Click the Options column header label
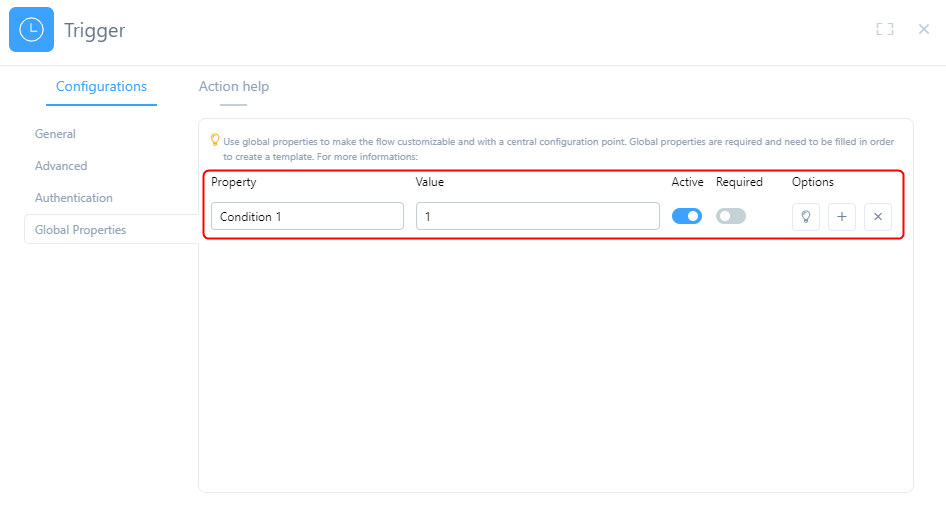This screenshot has height=513, width=946. tap(813, 182)
